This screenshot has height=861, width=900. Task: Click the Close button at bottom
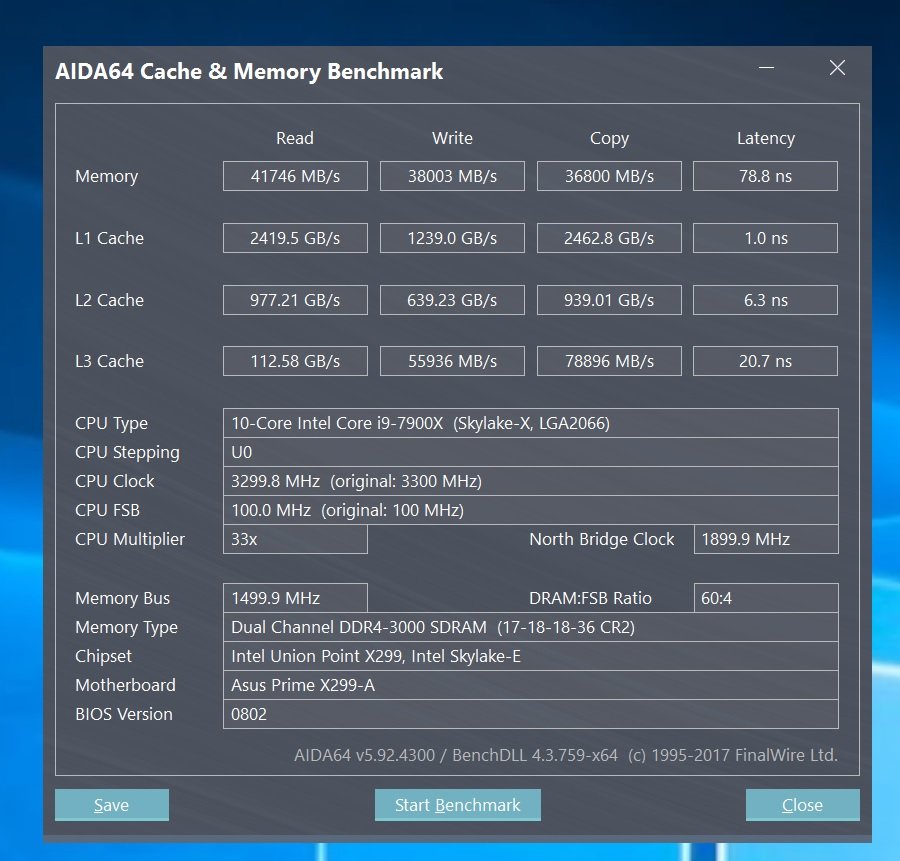click(x=802, y=804)
